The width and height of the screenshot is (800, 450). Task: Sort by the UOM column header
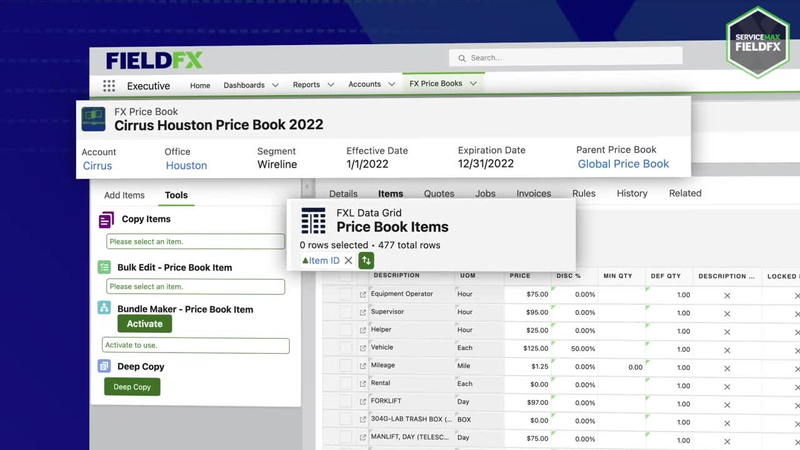pos(468,276)
